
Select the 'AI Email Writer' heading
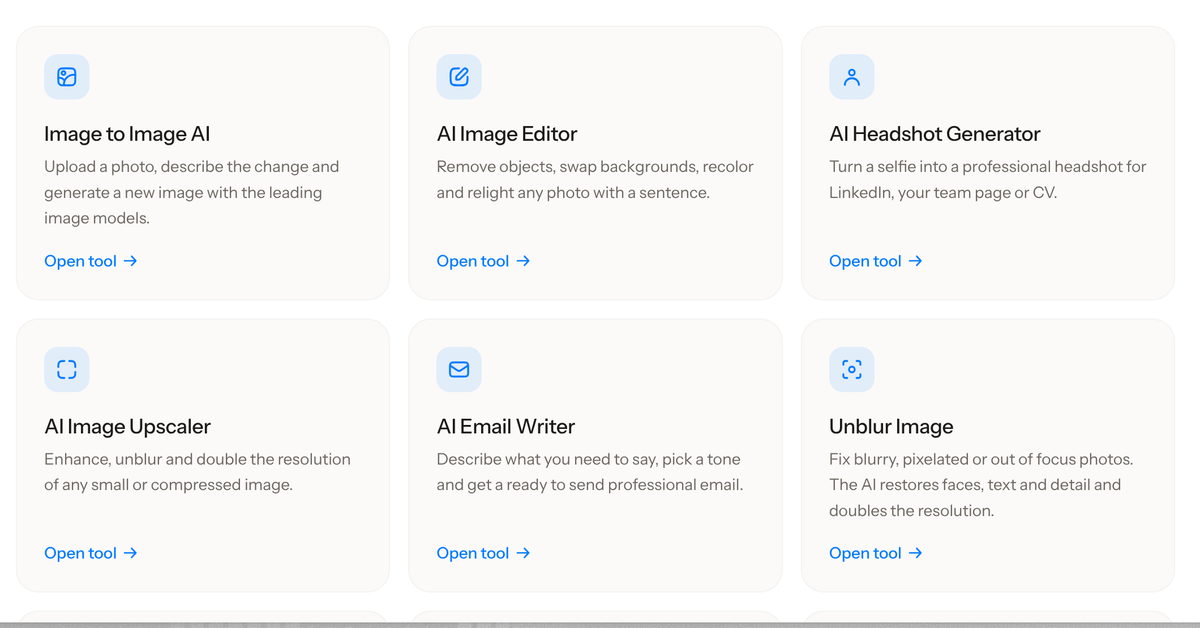click(506, 427)
